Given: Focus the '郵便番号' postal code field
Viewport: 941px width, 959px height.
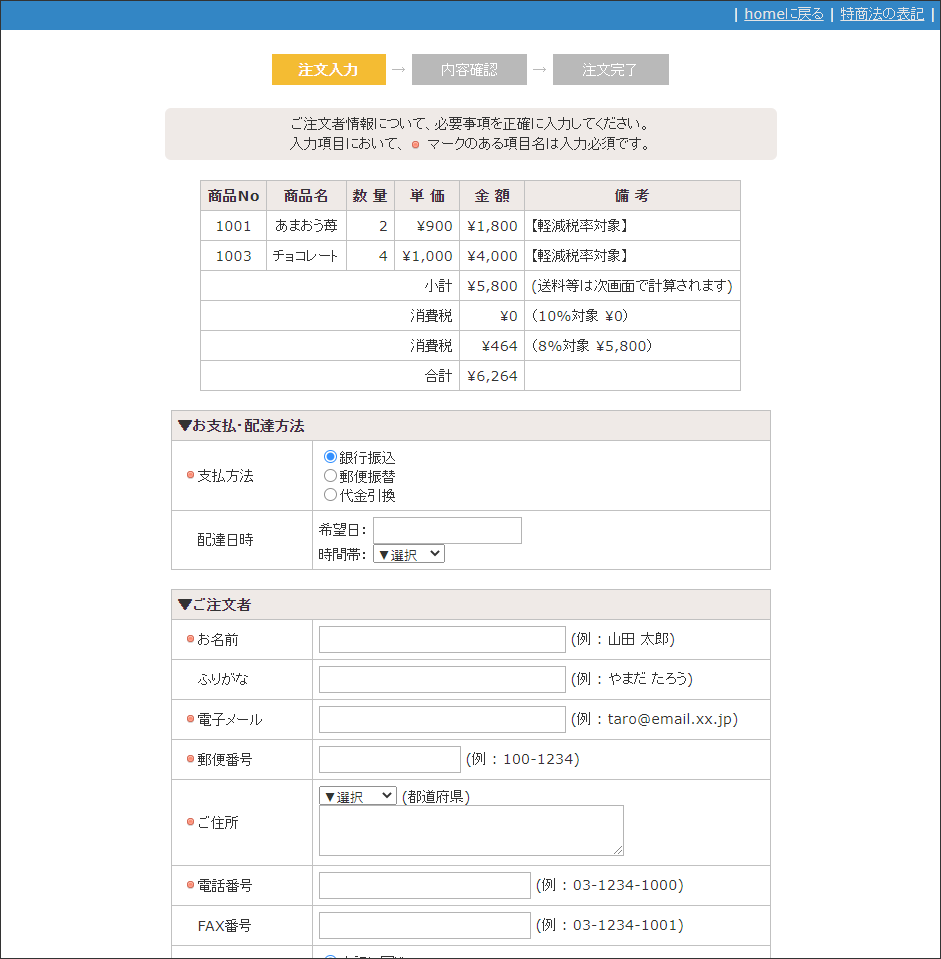Looking at the screenshot, I should (x=389, y=760).
